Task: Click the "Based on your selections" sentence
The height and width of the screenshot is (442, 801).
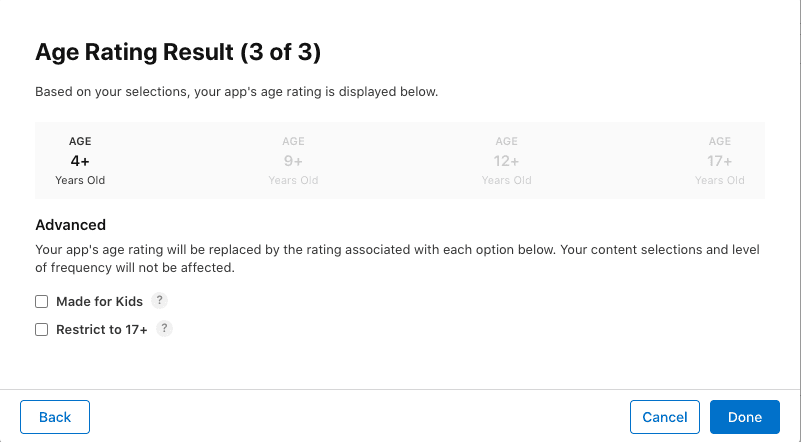Action: coord(236,92)
